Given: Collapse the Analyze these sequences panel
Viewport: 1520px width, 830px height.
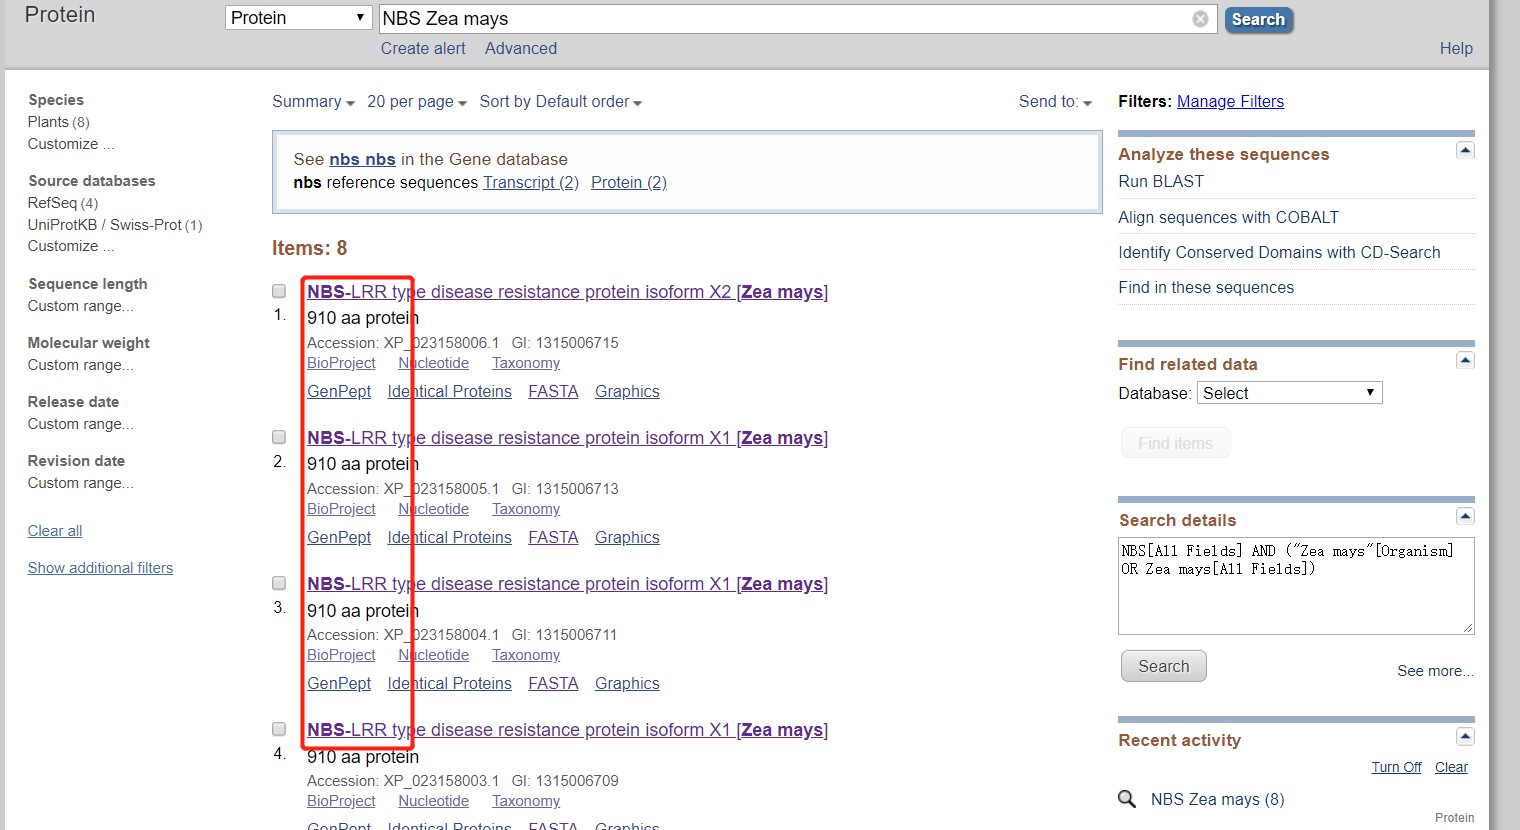Looking at the screenshot, I should click(x=1465, y=151).
